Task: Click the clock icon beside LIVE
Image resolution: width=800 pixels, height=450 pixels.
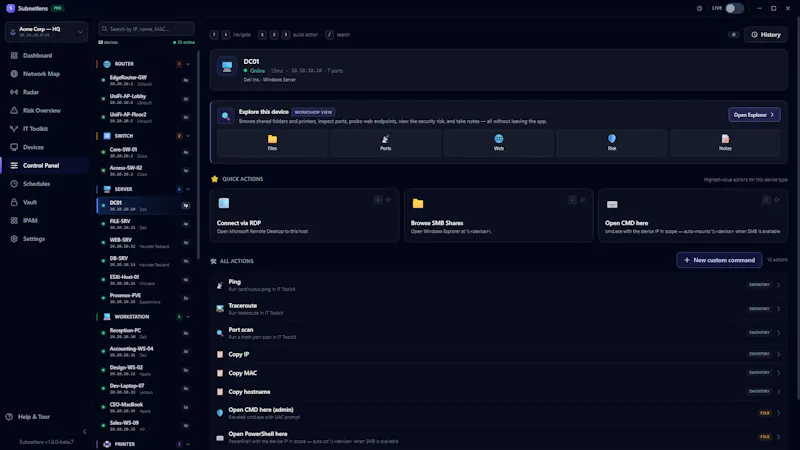Action: tap(699, 8)
